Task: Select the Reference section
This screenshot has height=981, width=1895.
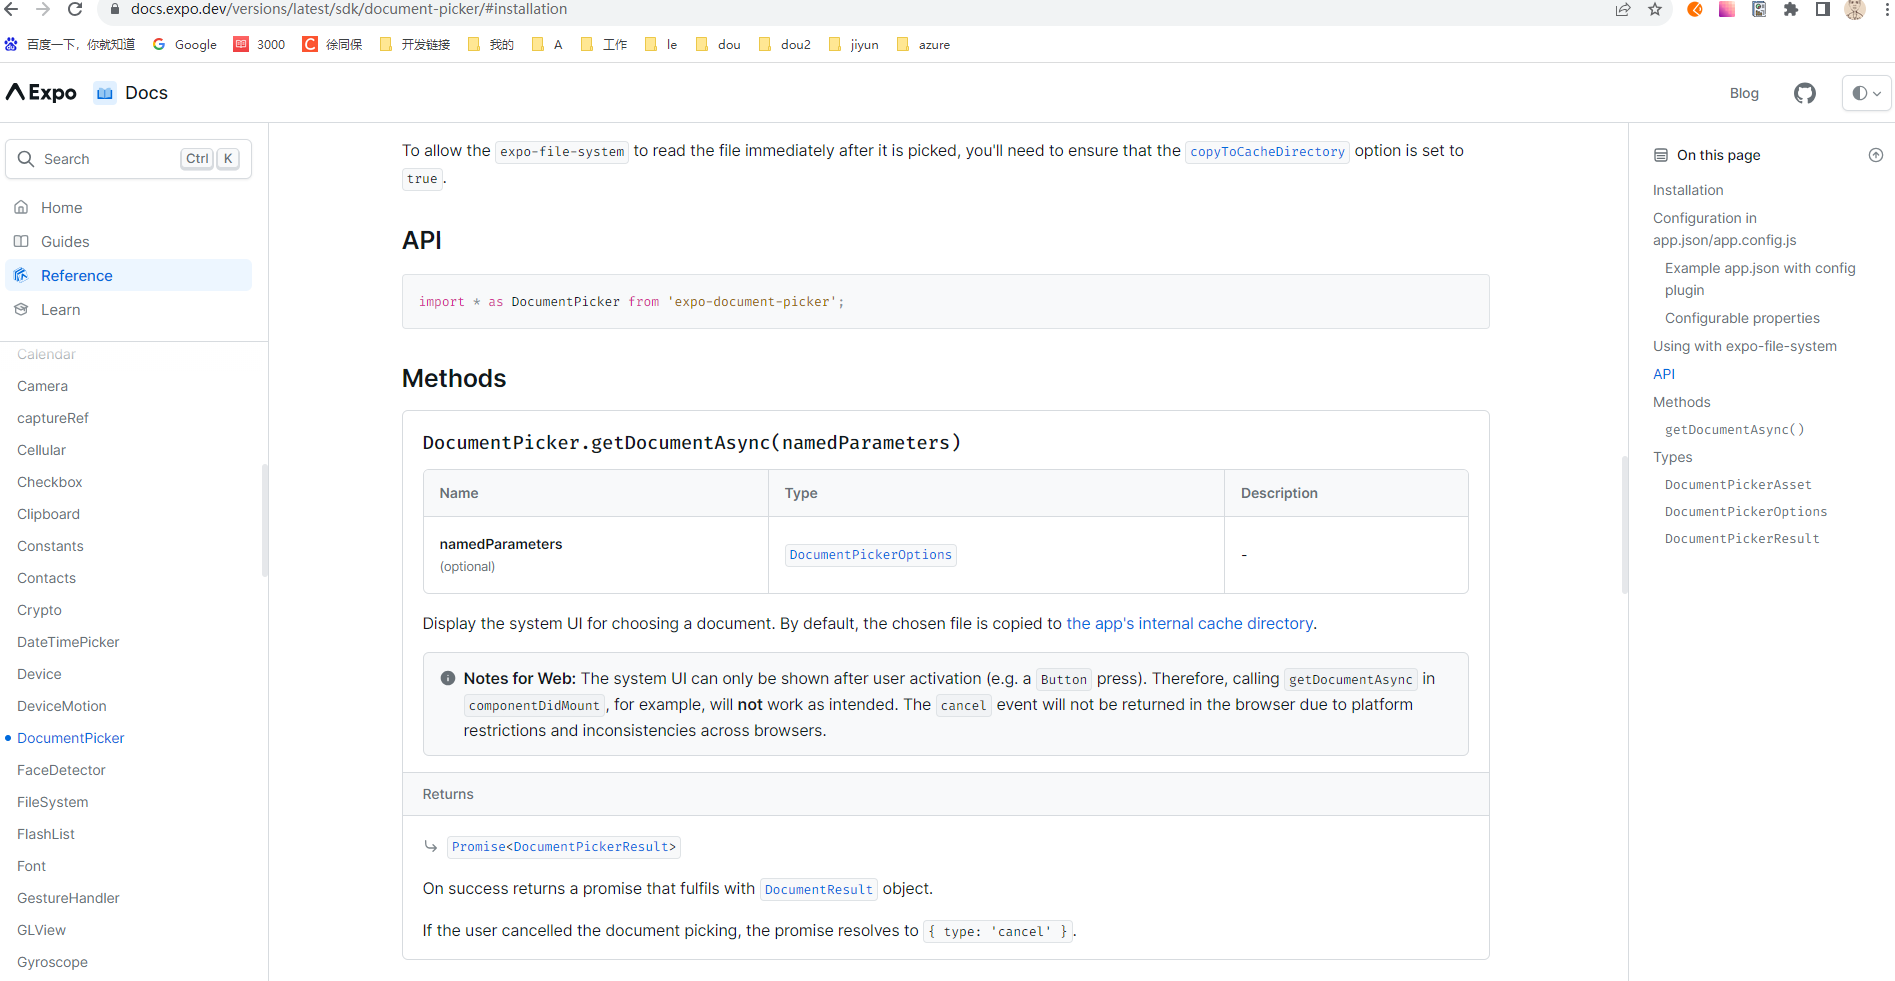Action: click(x=128, y=275)
